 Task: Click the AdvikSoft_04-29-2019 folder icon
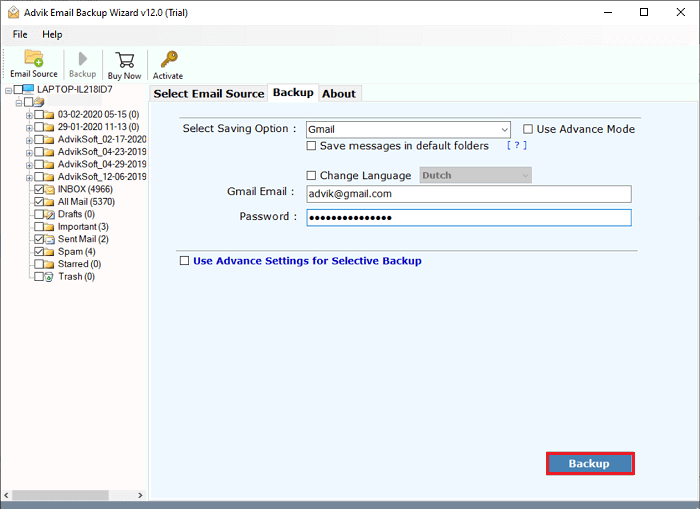50,165
